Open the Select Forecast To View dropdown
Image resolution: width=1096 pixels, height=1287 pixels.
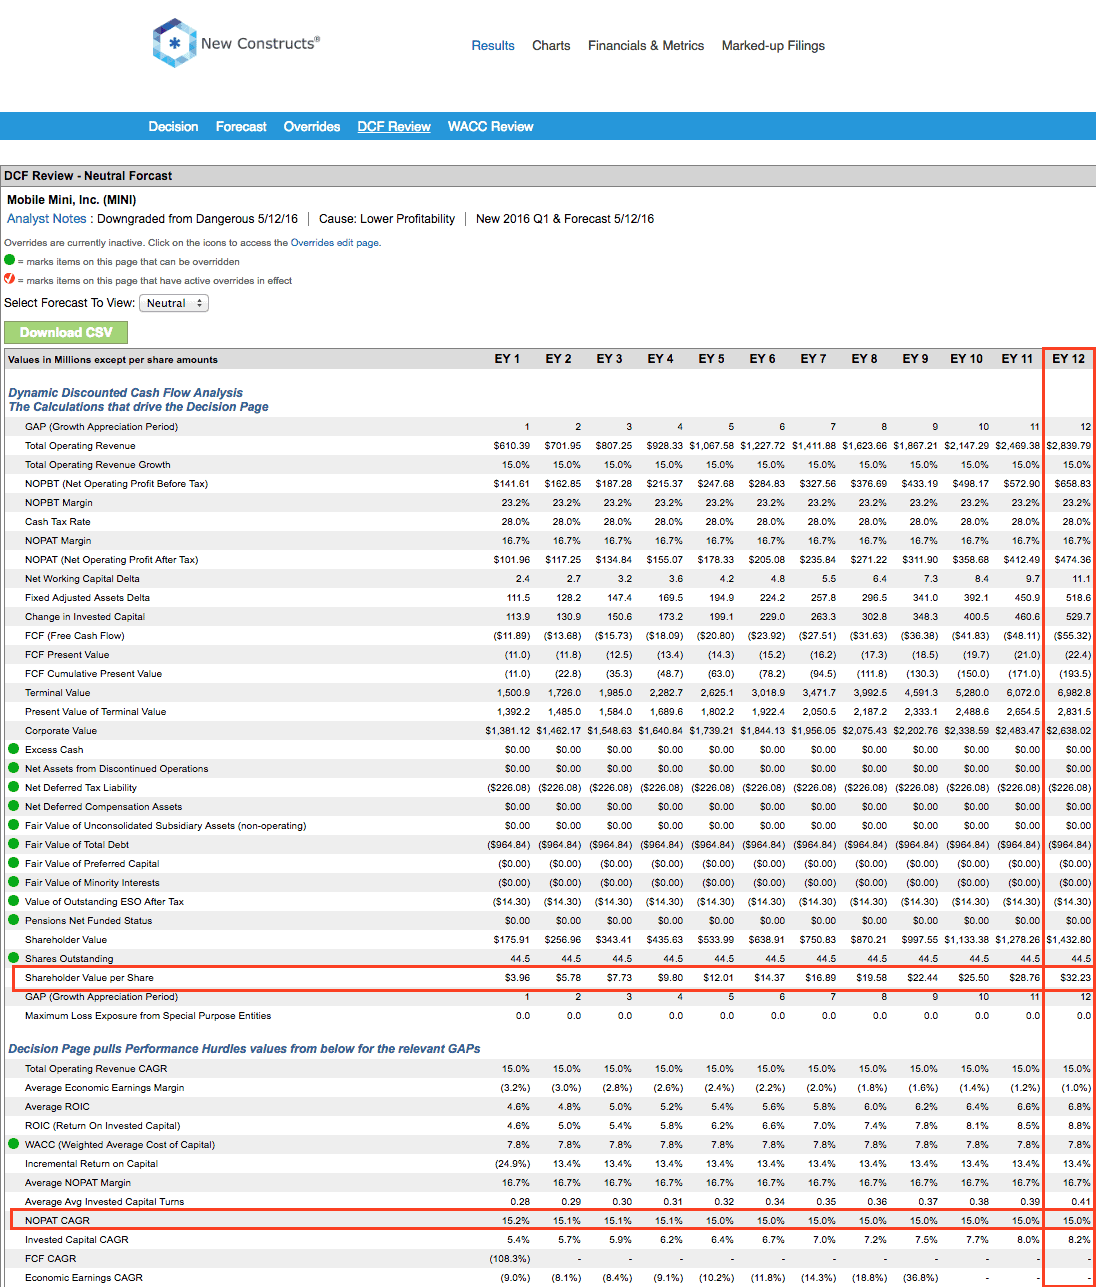click(x=174, y=303)
